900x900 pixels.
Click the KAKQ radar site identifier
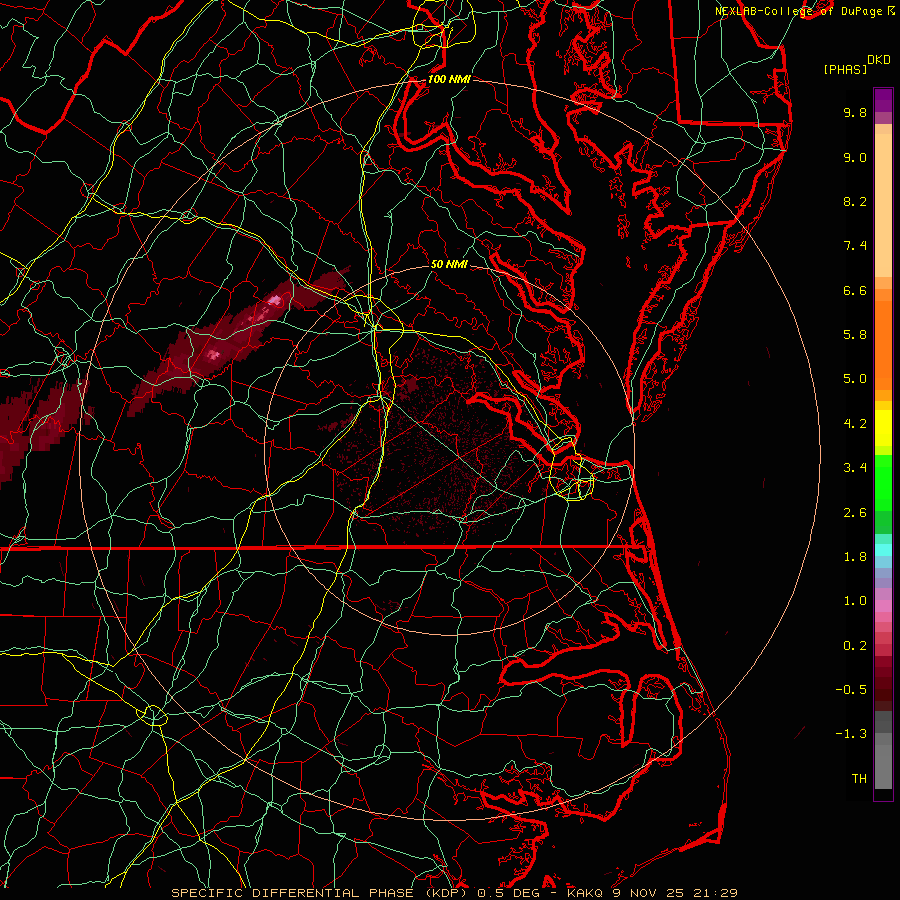tap(585, 893)
